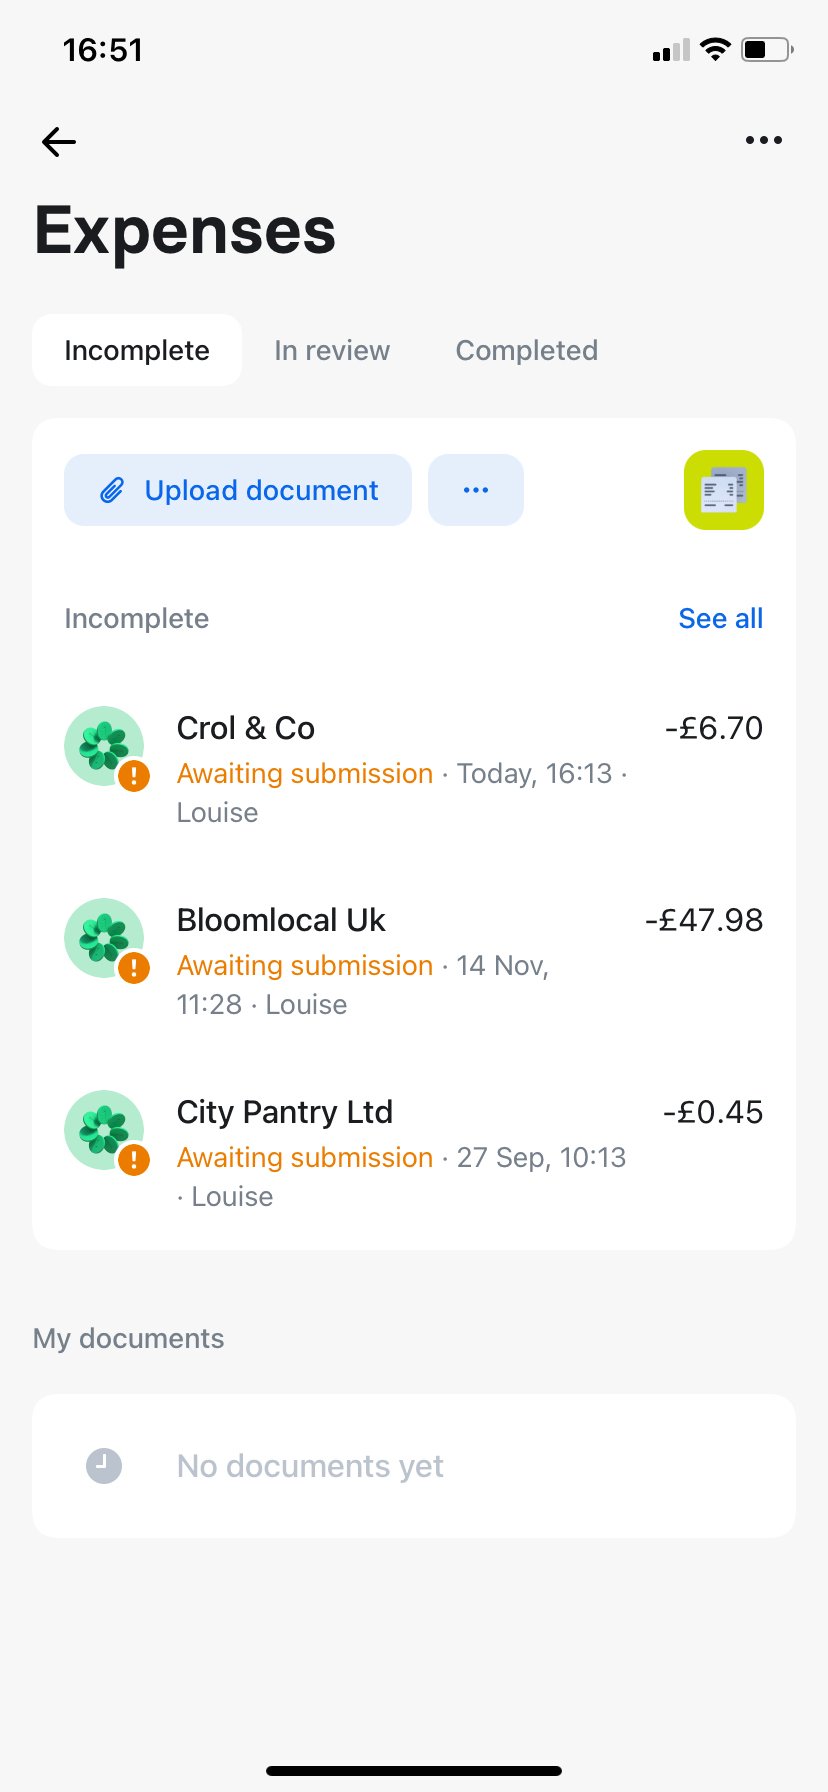Switch to the Completed tab

pos(527,350)
